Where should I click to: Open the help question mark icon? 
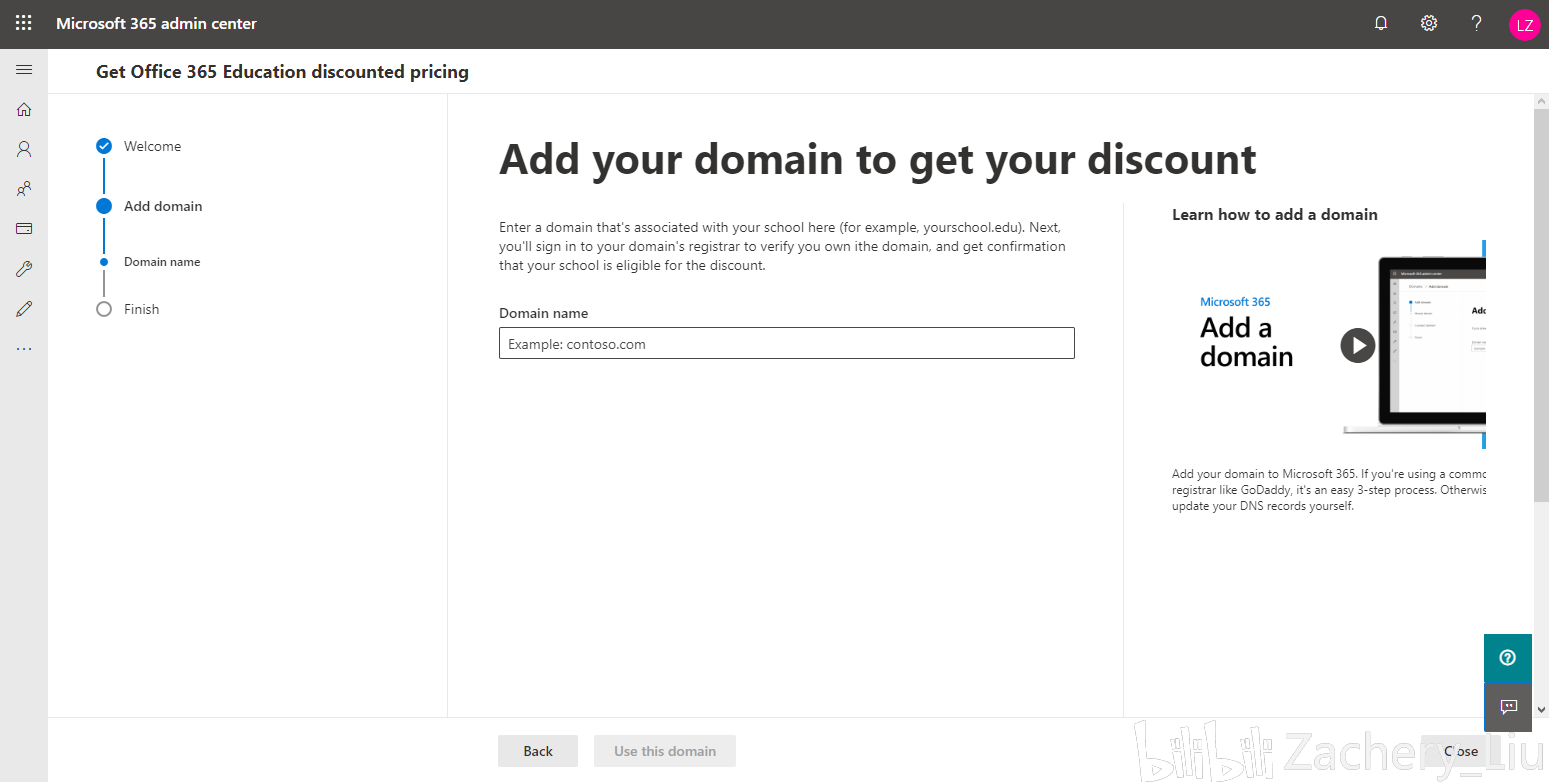(x=1477, y=23)
